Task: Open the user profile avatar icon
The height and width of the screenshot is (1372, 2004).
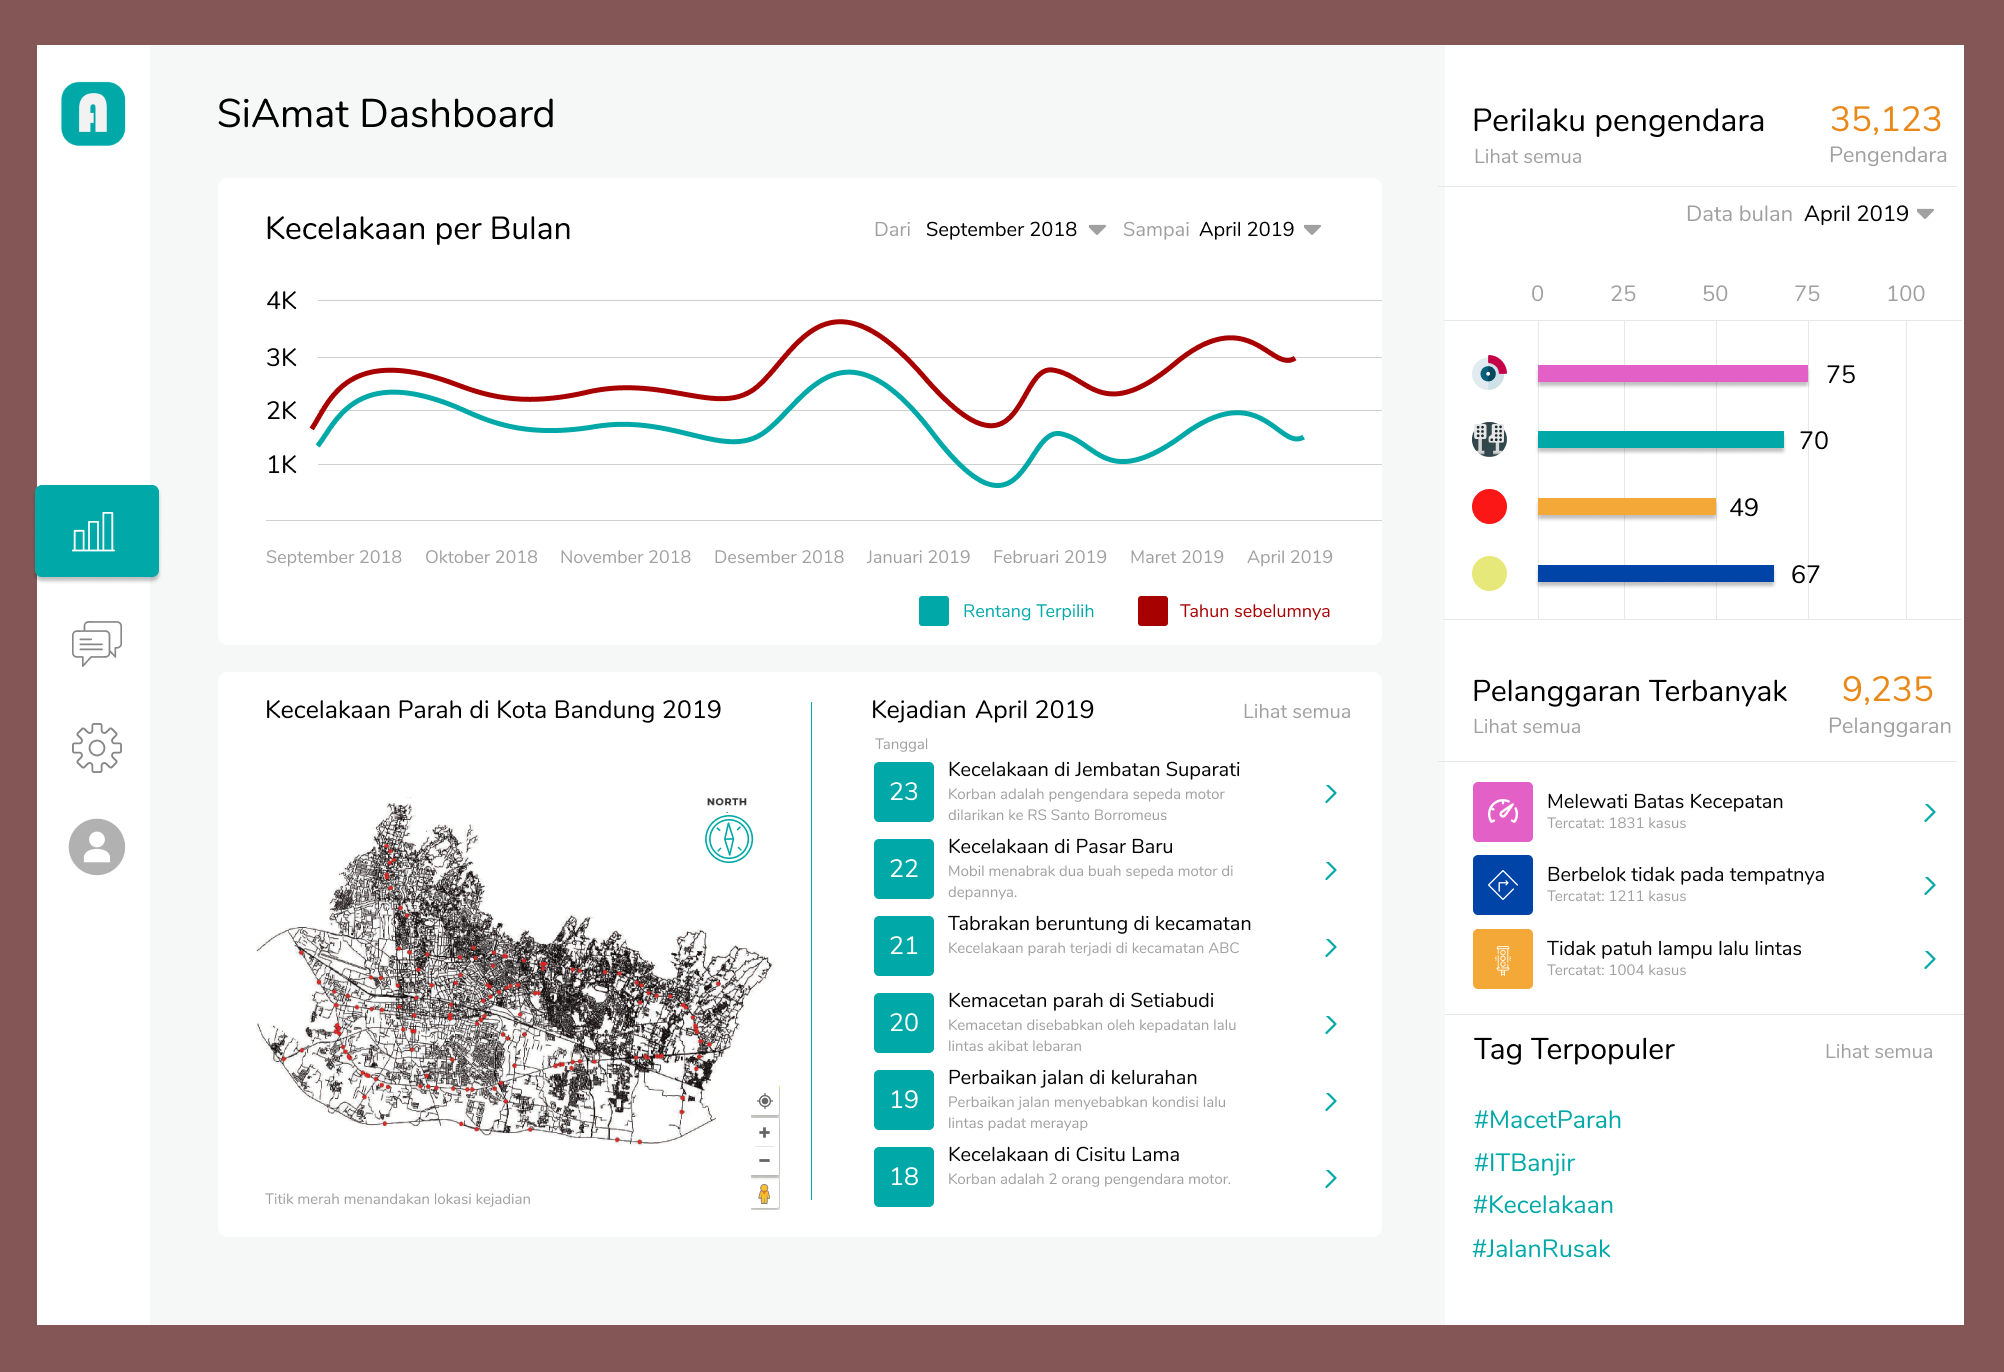Action: [97, 847]
